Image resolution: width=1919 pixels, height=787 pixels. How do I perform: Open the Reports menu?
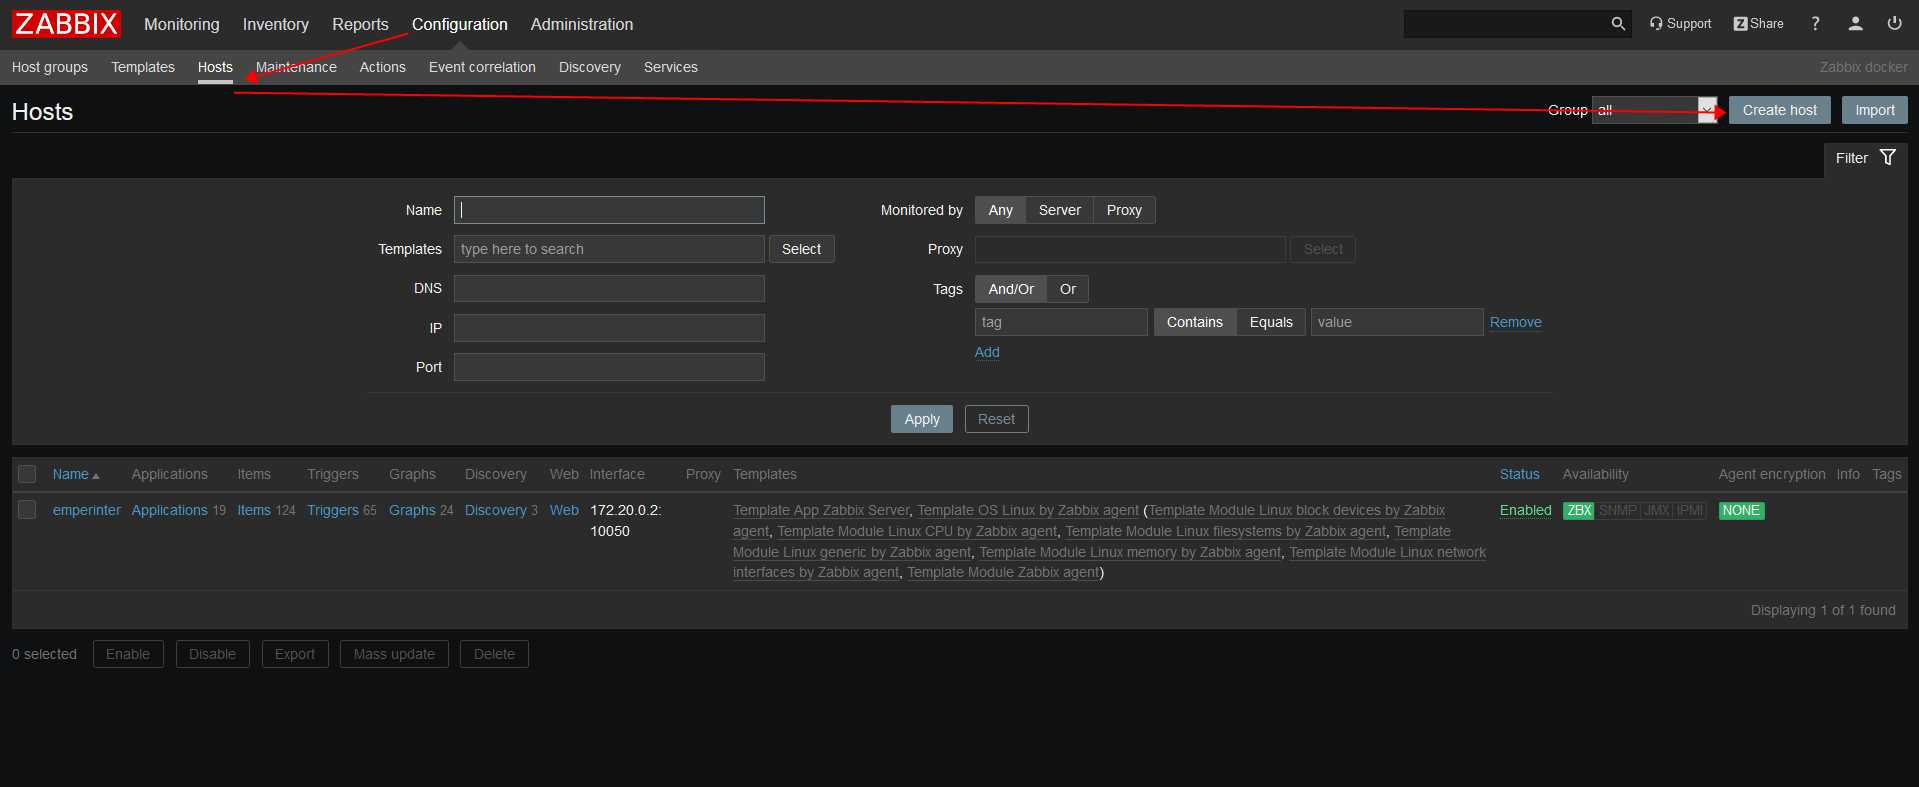pyautogui.click(x=360, y=24)
